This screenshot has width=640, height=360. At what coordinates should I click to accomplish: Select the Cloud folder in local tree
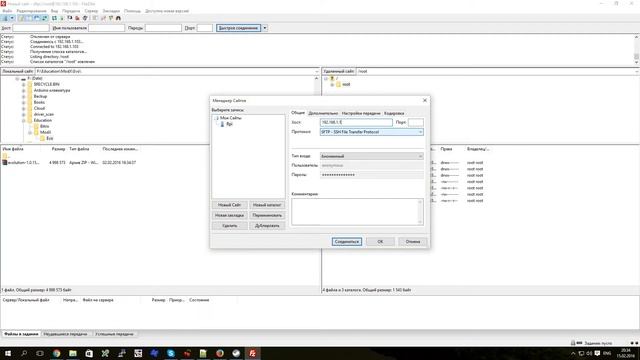(x=39, y=108)
